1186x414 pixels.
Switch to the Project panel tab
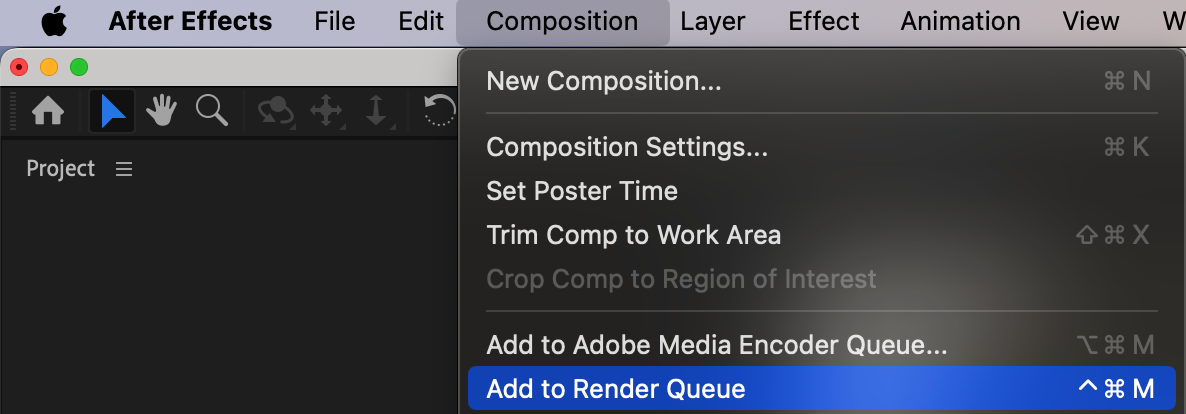(61, 169)
